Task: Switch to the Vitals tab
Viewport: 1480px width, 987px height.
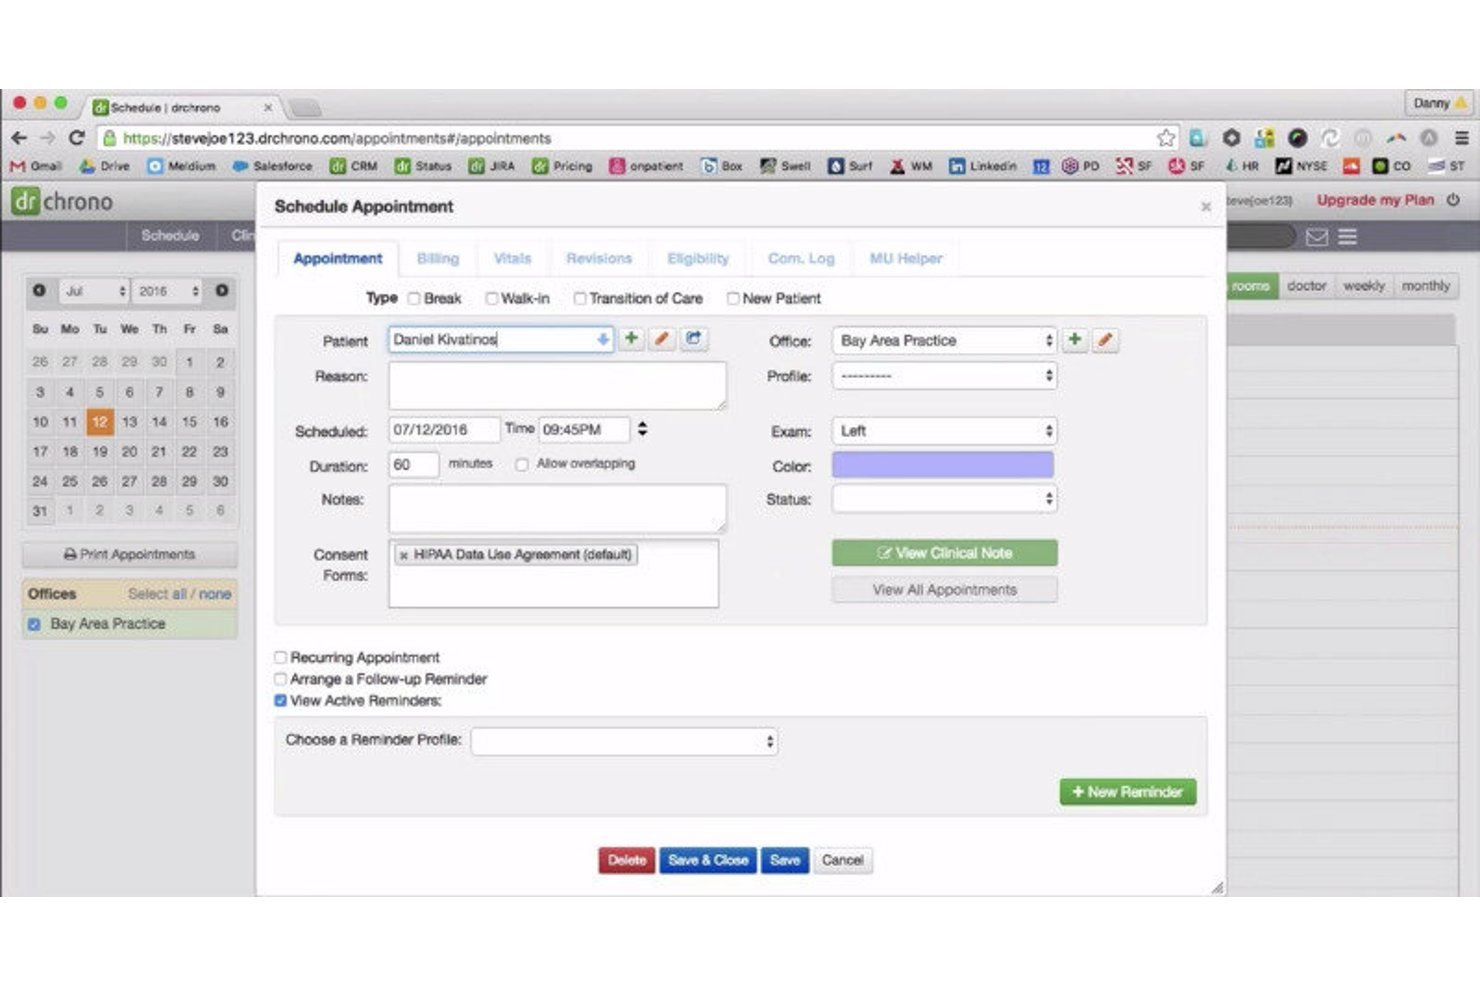Action: 513,258
